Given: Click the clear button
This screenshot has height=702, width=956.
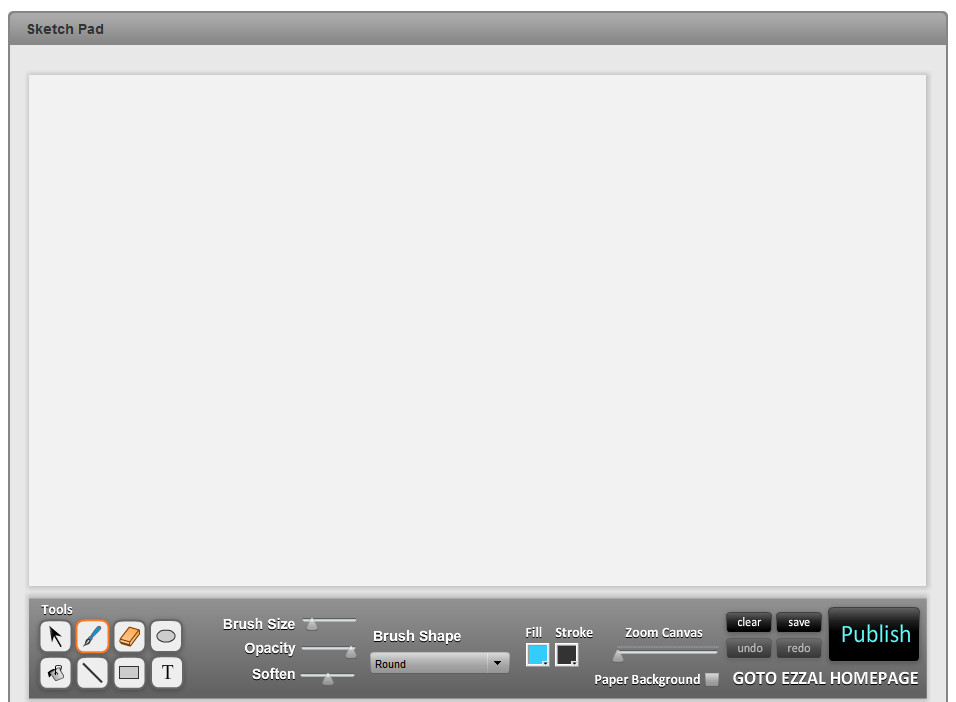Looking at the screenshot, I should click(x=749, y=622).
